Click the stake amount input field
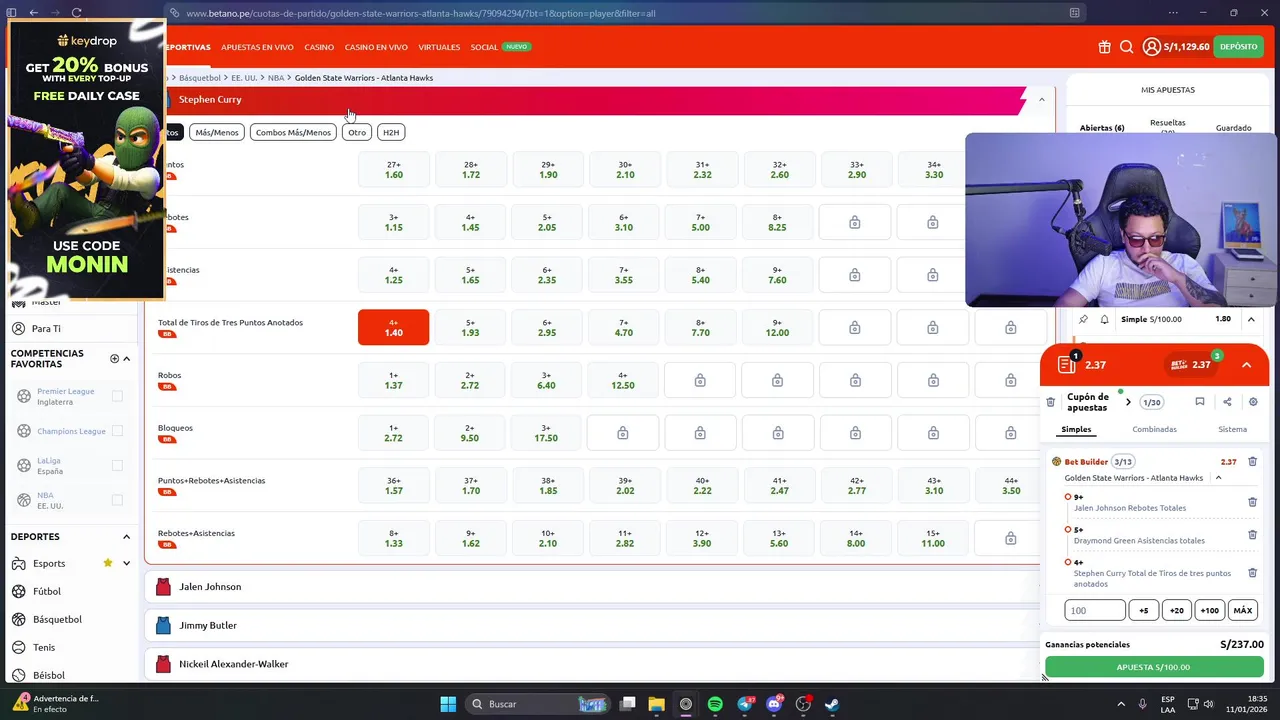Image resolution: width=1280 pixels, height=720 pixels. pos(1095,610)
